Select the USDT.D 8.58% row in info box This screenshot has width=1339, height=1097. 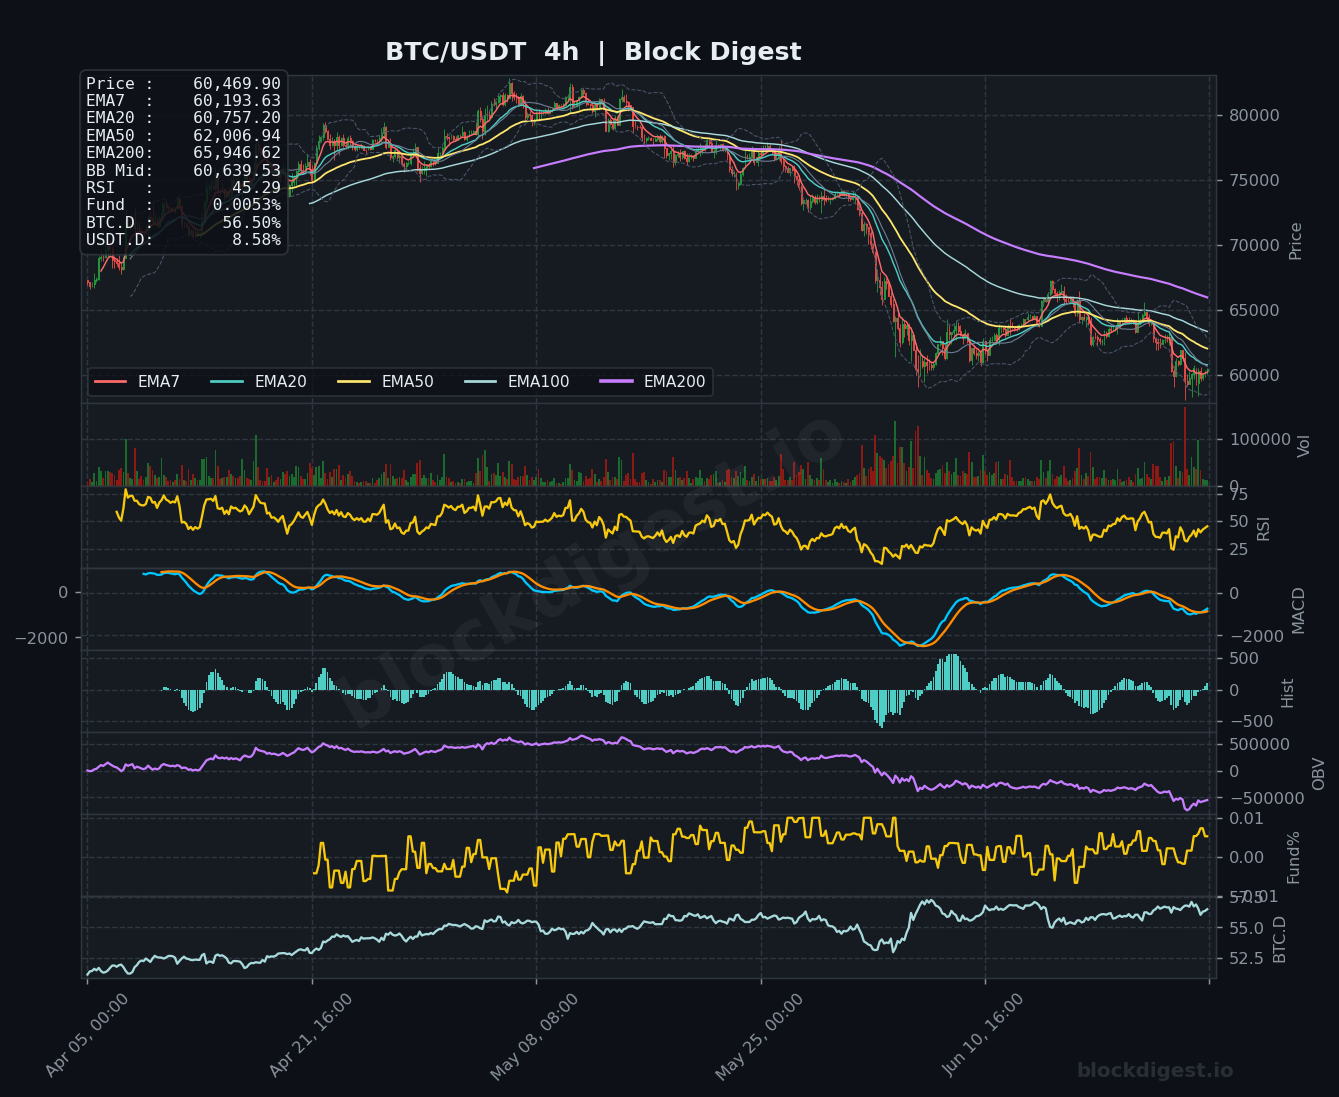point(183,240)
